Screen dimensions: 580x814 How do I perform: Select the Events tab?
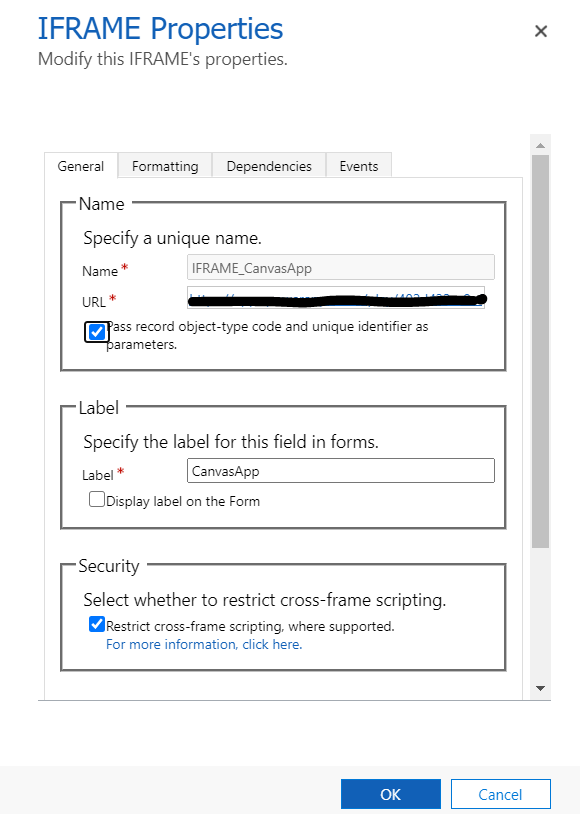click(x=358, y=166)
